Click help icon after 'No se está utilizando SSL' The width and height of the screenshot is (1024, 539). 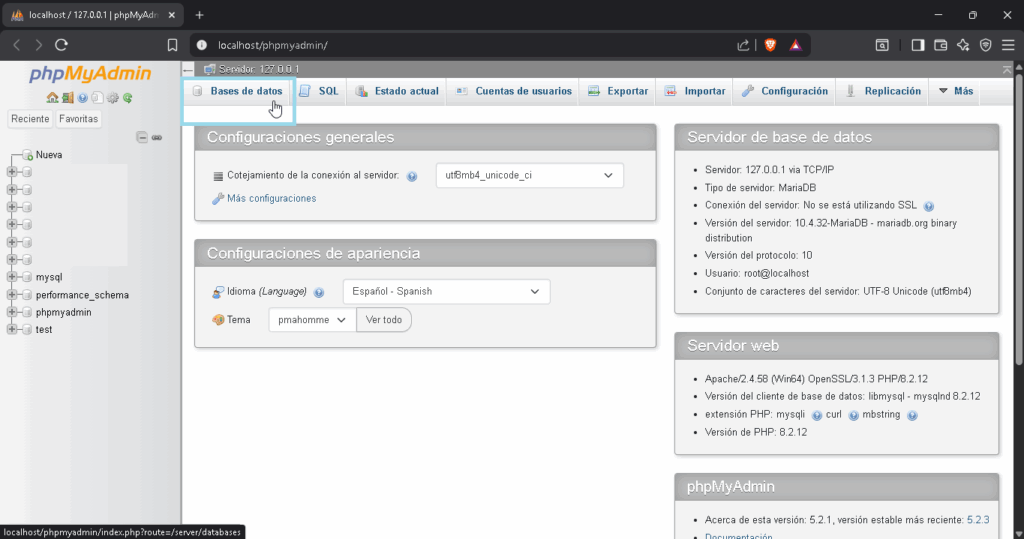click(929, 206)
